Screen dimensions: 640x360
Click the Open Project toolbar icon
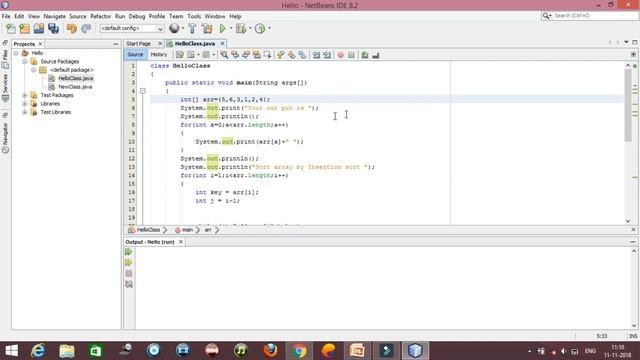click(x=39, y=29)
